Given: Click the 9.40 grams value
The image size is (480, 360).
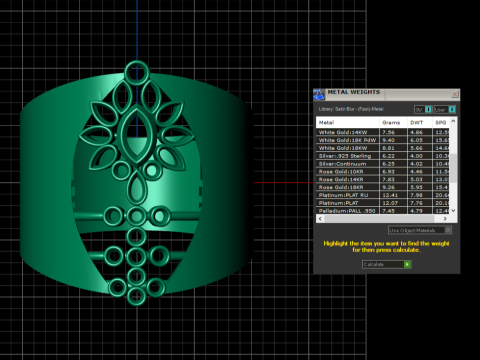Looking at the screenshot, I should click(x=389, y=140).
